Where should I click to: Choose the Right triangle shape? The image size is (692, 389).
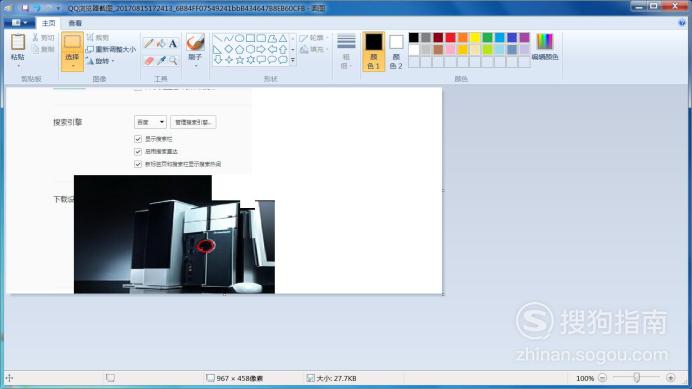tap(218, 49)
